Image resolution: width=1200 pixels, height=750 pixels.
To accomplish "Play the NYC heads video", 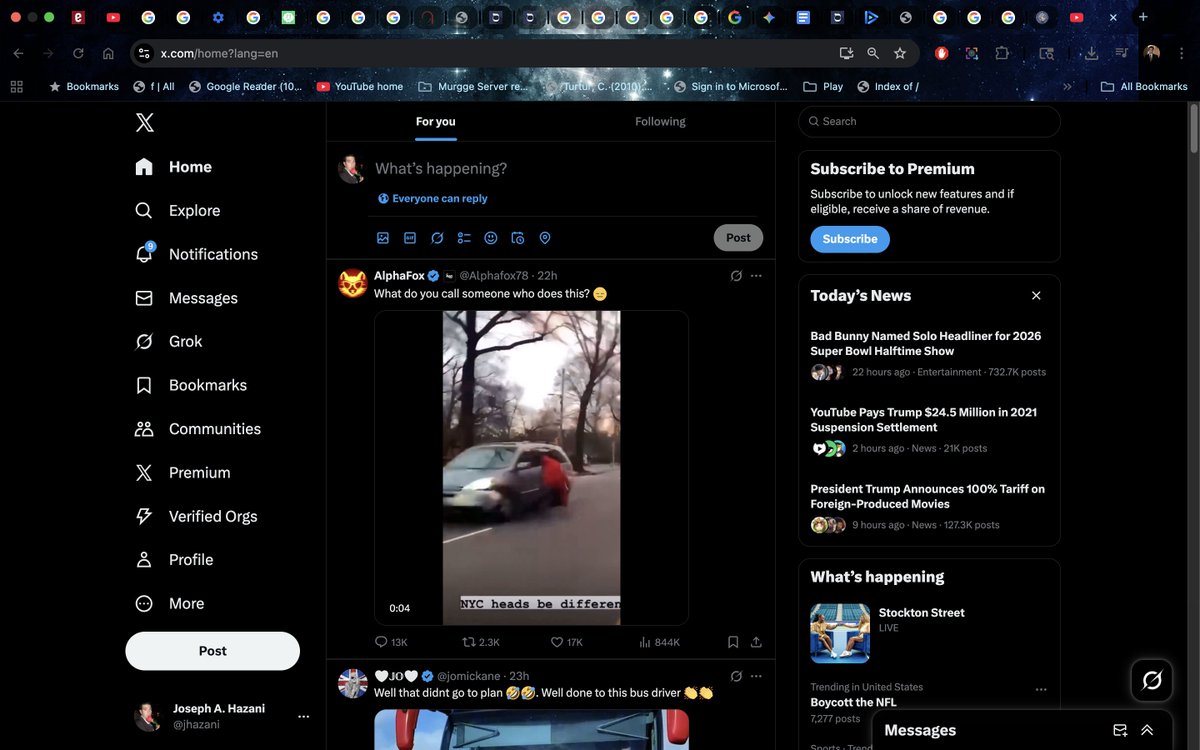I will click(531, 468).
